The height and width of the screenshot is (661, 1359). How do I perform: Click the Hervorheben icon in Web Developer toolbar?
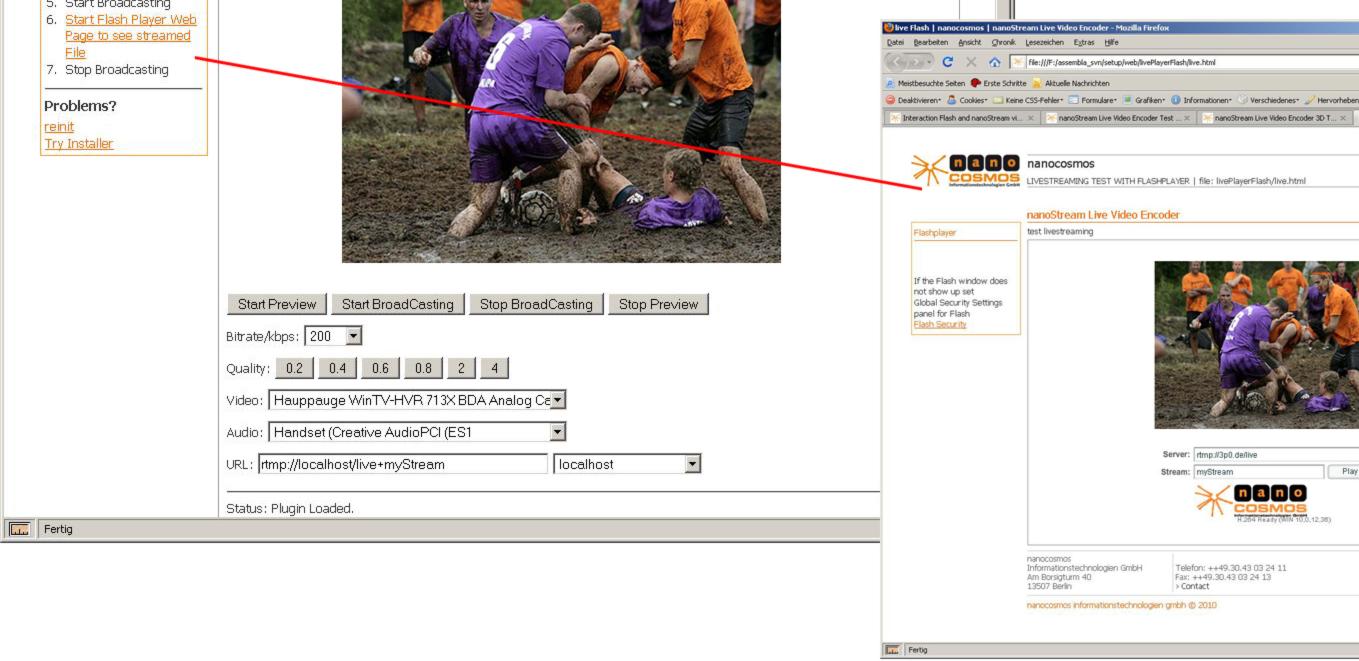[x=1310, y=99]
